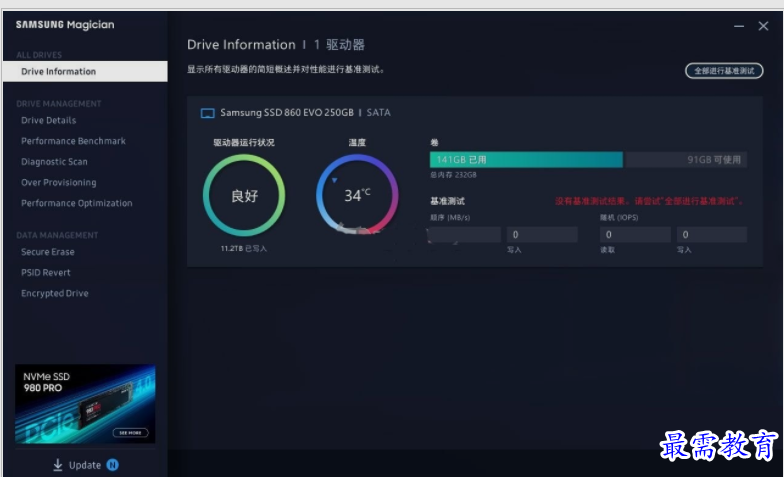Click the 全部进行基准测试 benchmark-all button
The height and width of the screenshot is (477, 784).
tap(723, 71)
